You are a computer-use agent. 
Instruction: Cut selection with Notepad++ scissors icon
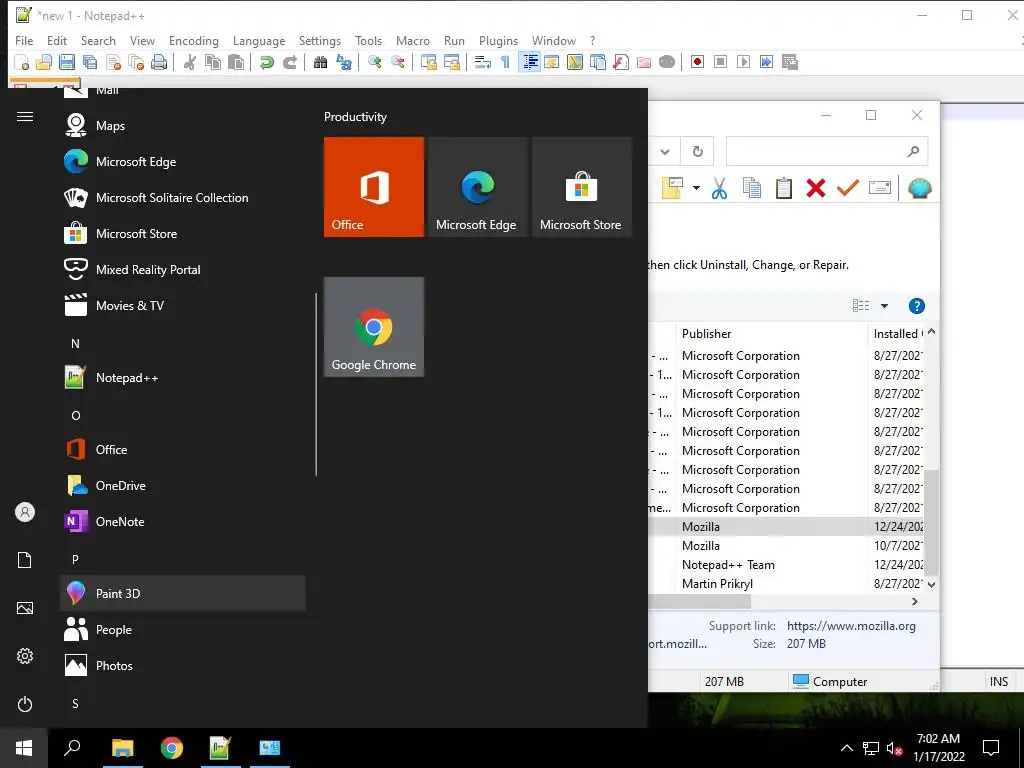[x=189, y=62]
